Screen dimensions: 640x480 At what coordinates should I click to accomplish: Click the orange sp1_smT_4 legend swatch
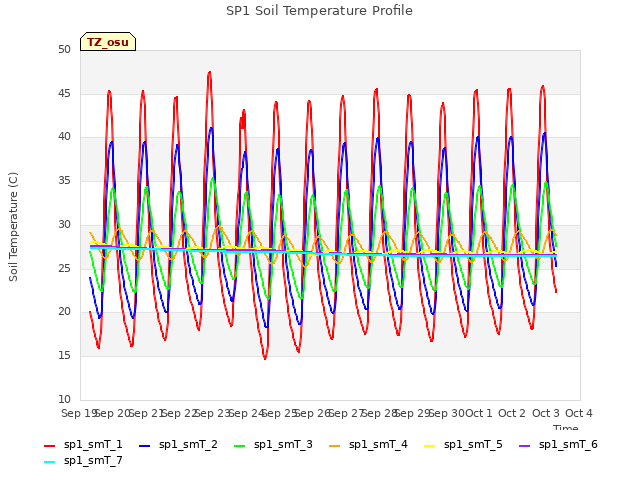[x=334, y=446]
